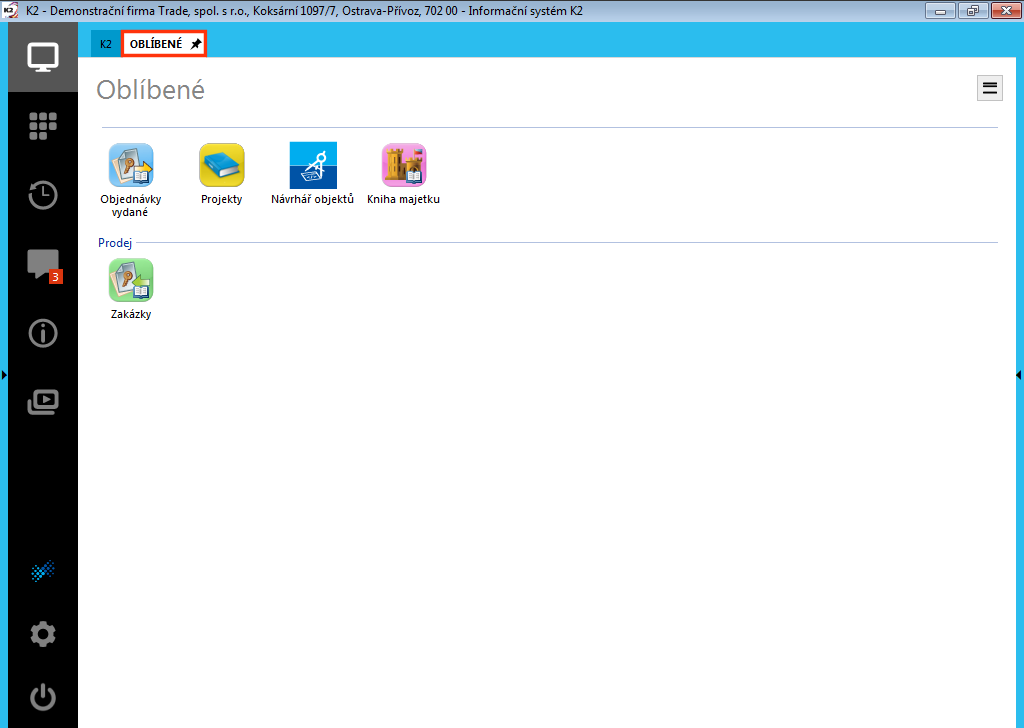
Task: Click the K2 logo in title bar
Action: click(x=10, y=10)
